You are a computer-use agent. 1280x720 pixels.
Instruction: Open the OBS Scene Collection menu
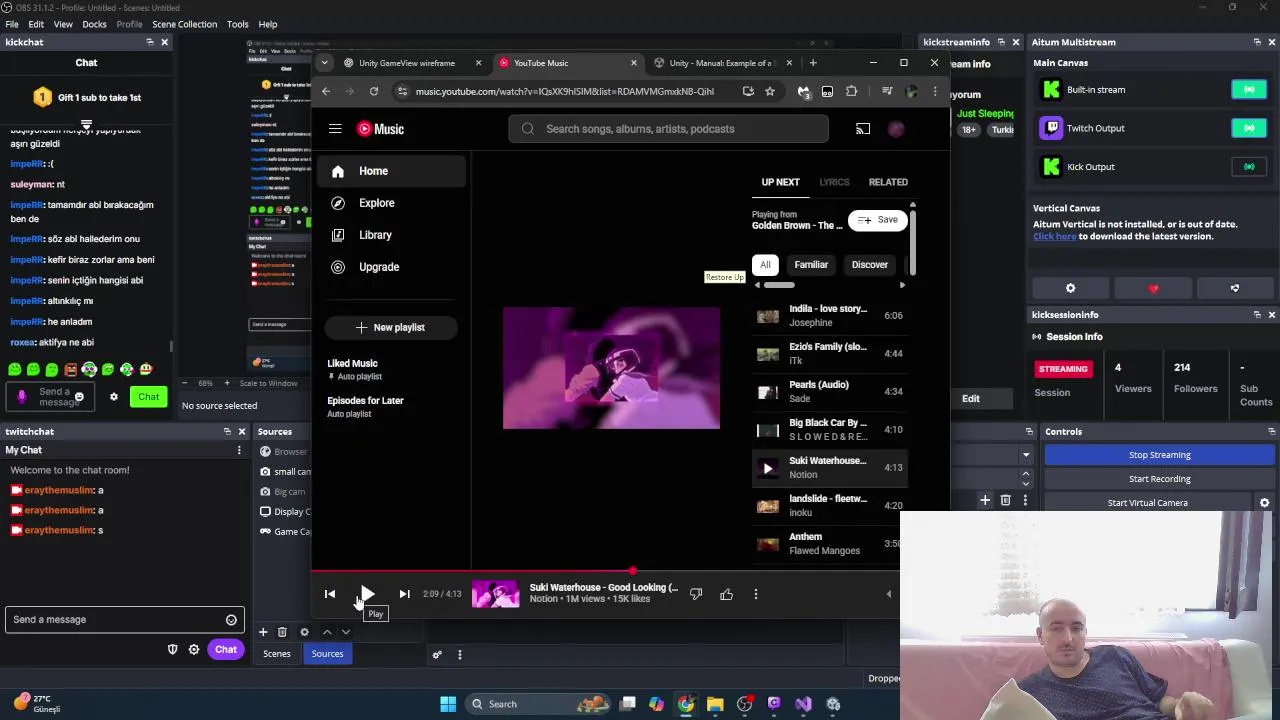184,24
